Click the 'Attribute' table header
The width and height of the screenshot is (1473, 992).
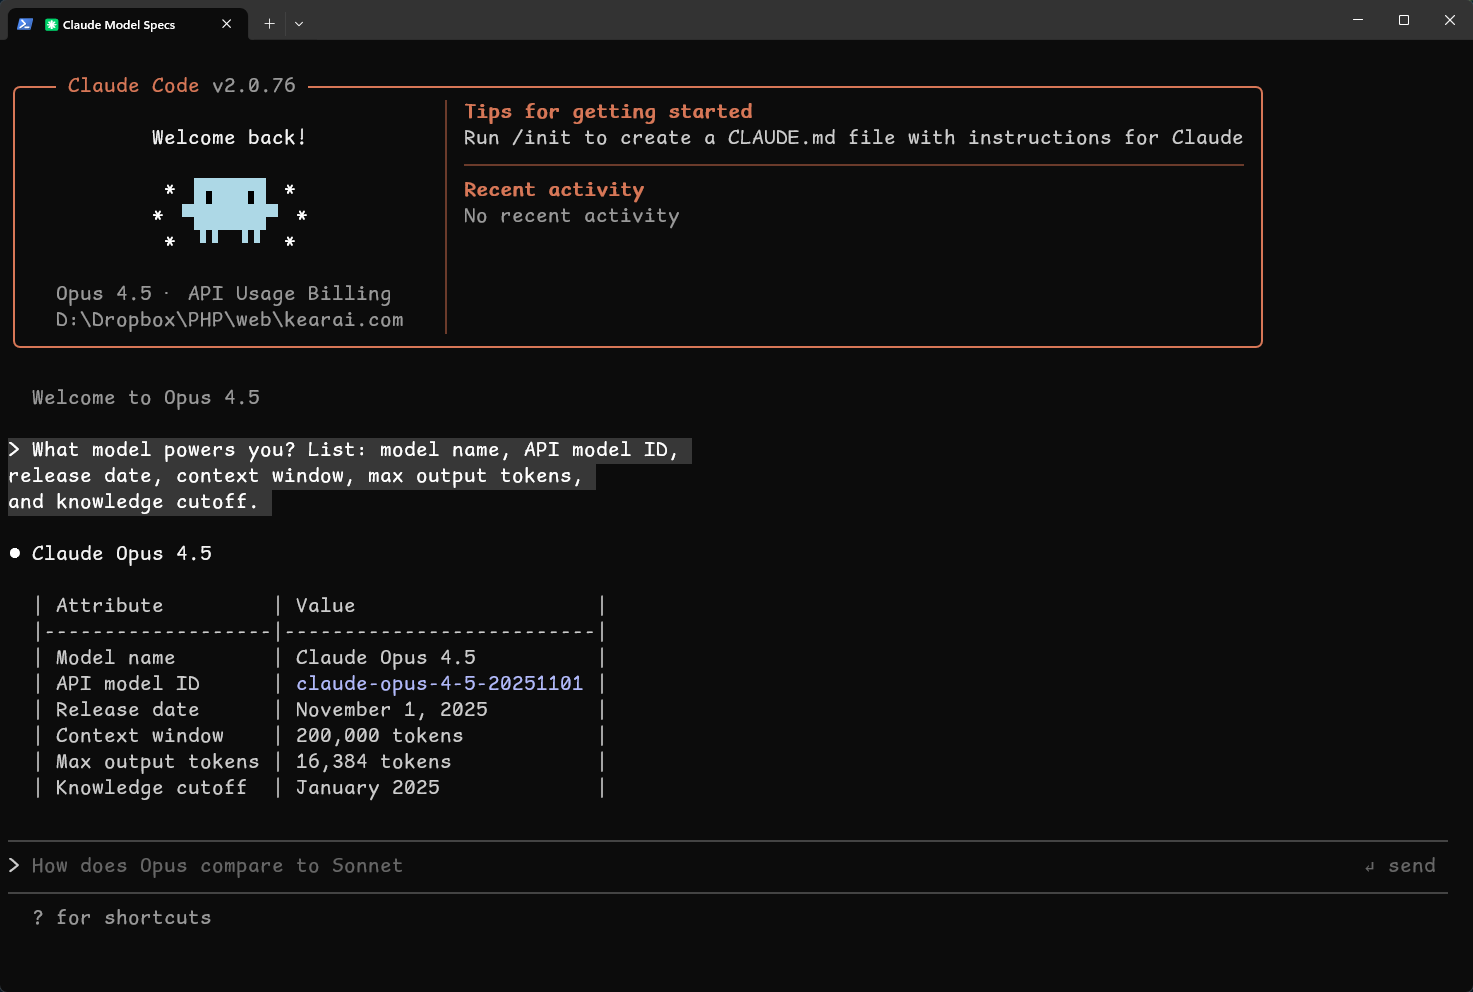109,606
